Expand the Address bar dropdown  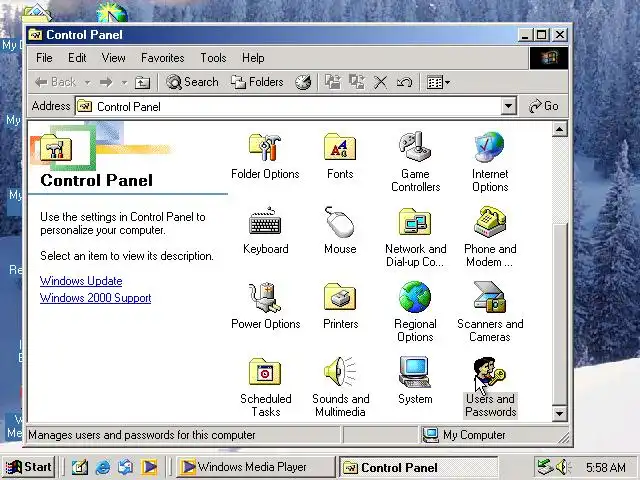[x=508, y=106]
